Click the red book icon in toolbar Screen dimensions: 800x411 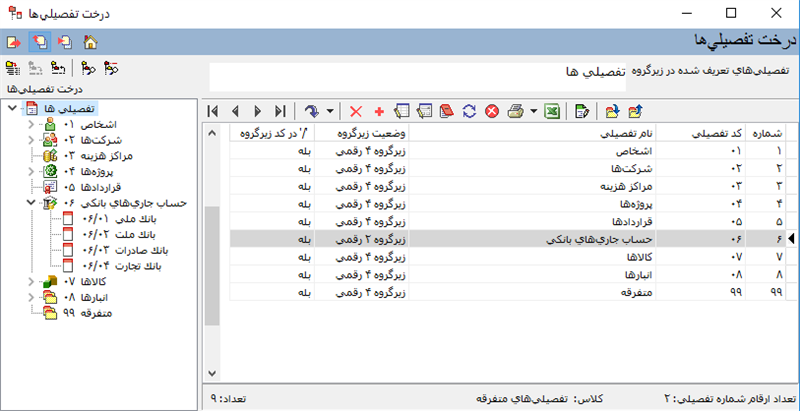(x=447, y=111)
